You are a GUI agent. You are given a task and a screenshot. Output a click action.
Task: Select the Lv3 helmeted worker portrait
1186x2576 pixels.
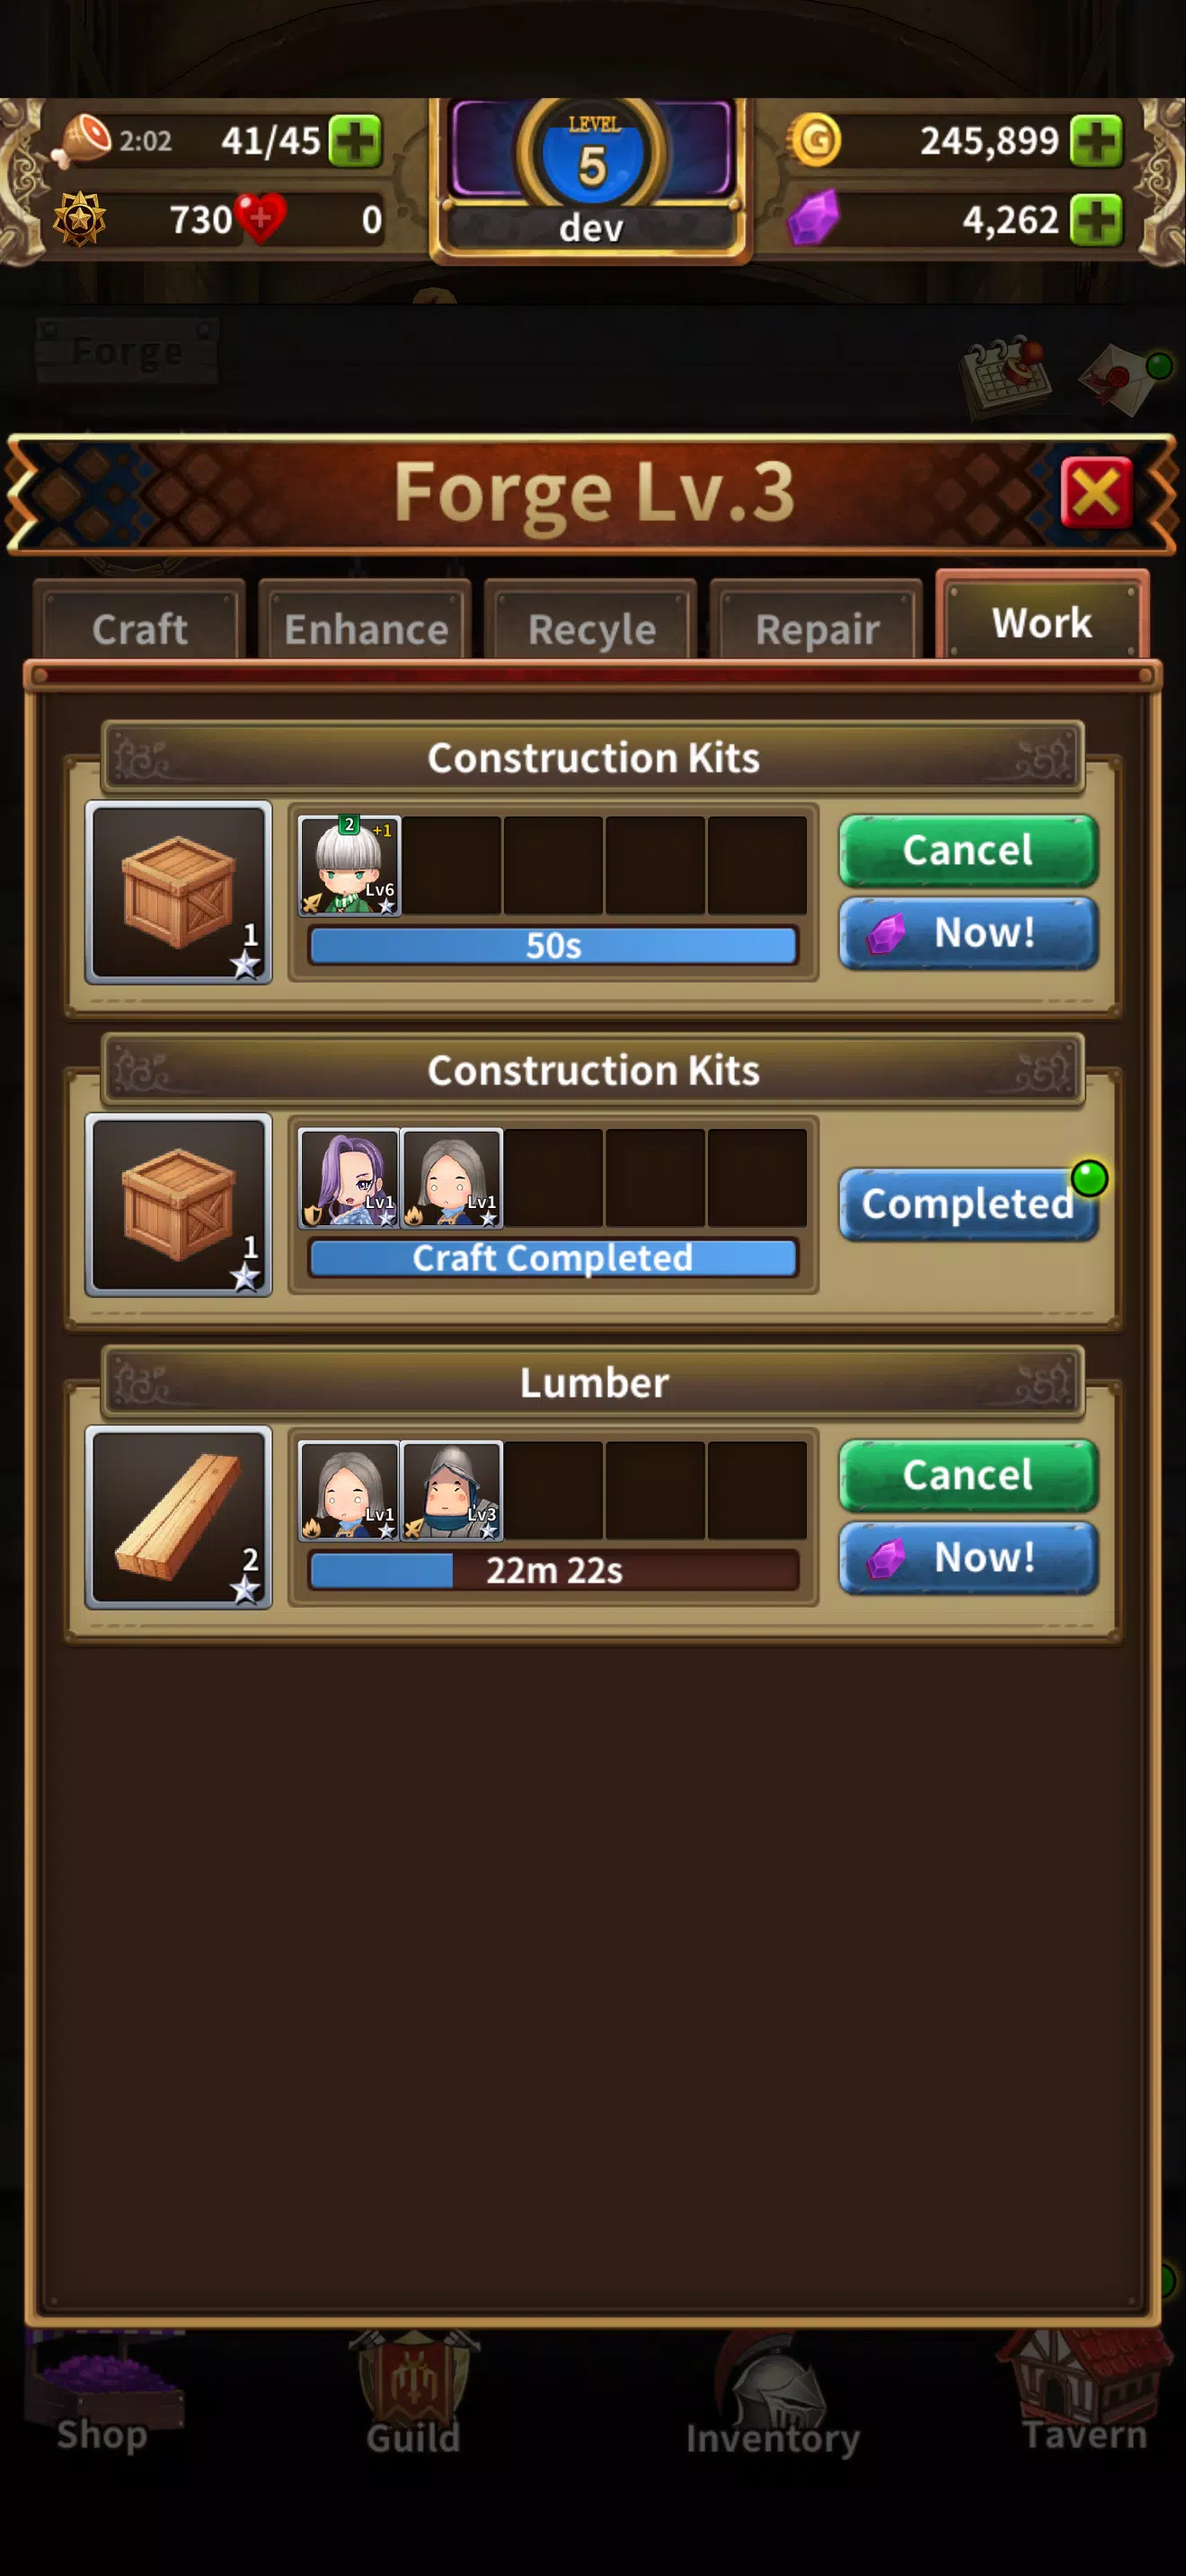pyautogui.click(x=452, y=1490)
